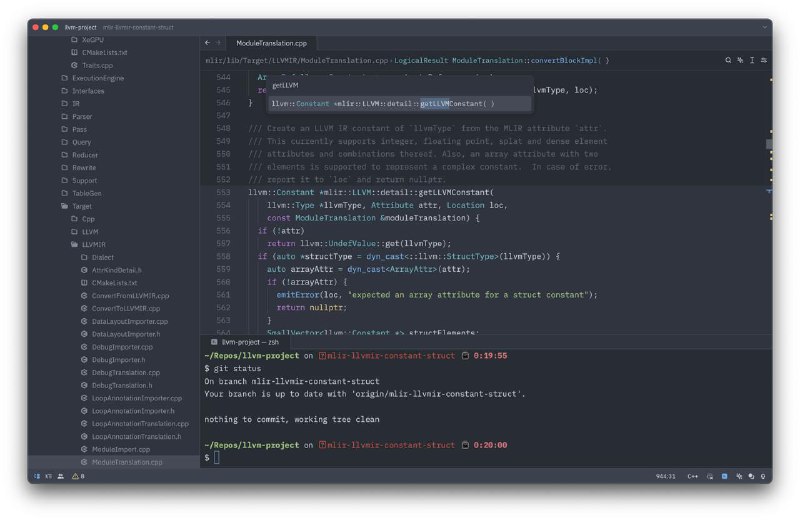Open the notifications bell icon
Image resolution: width=800 pixels, height=520 pixels.
[763, 476]
